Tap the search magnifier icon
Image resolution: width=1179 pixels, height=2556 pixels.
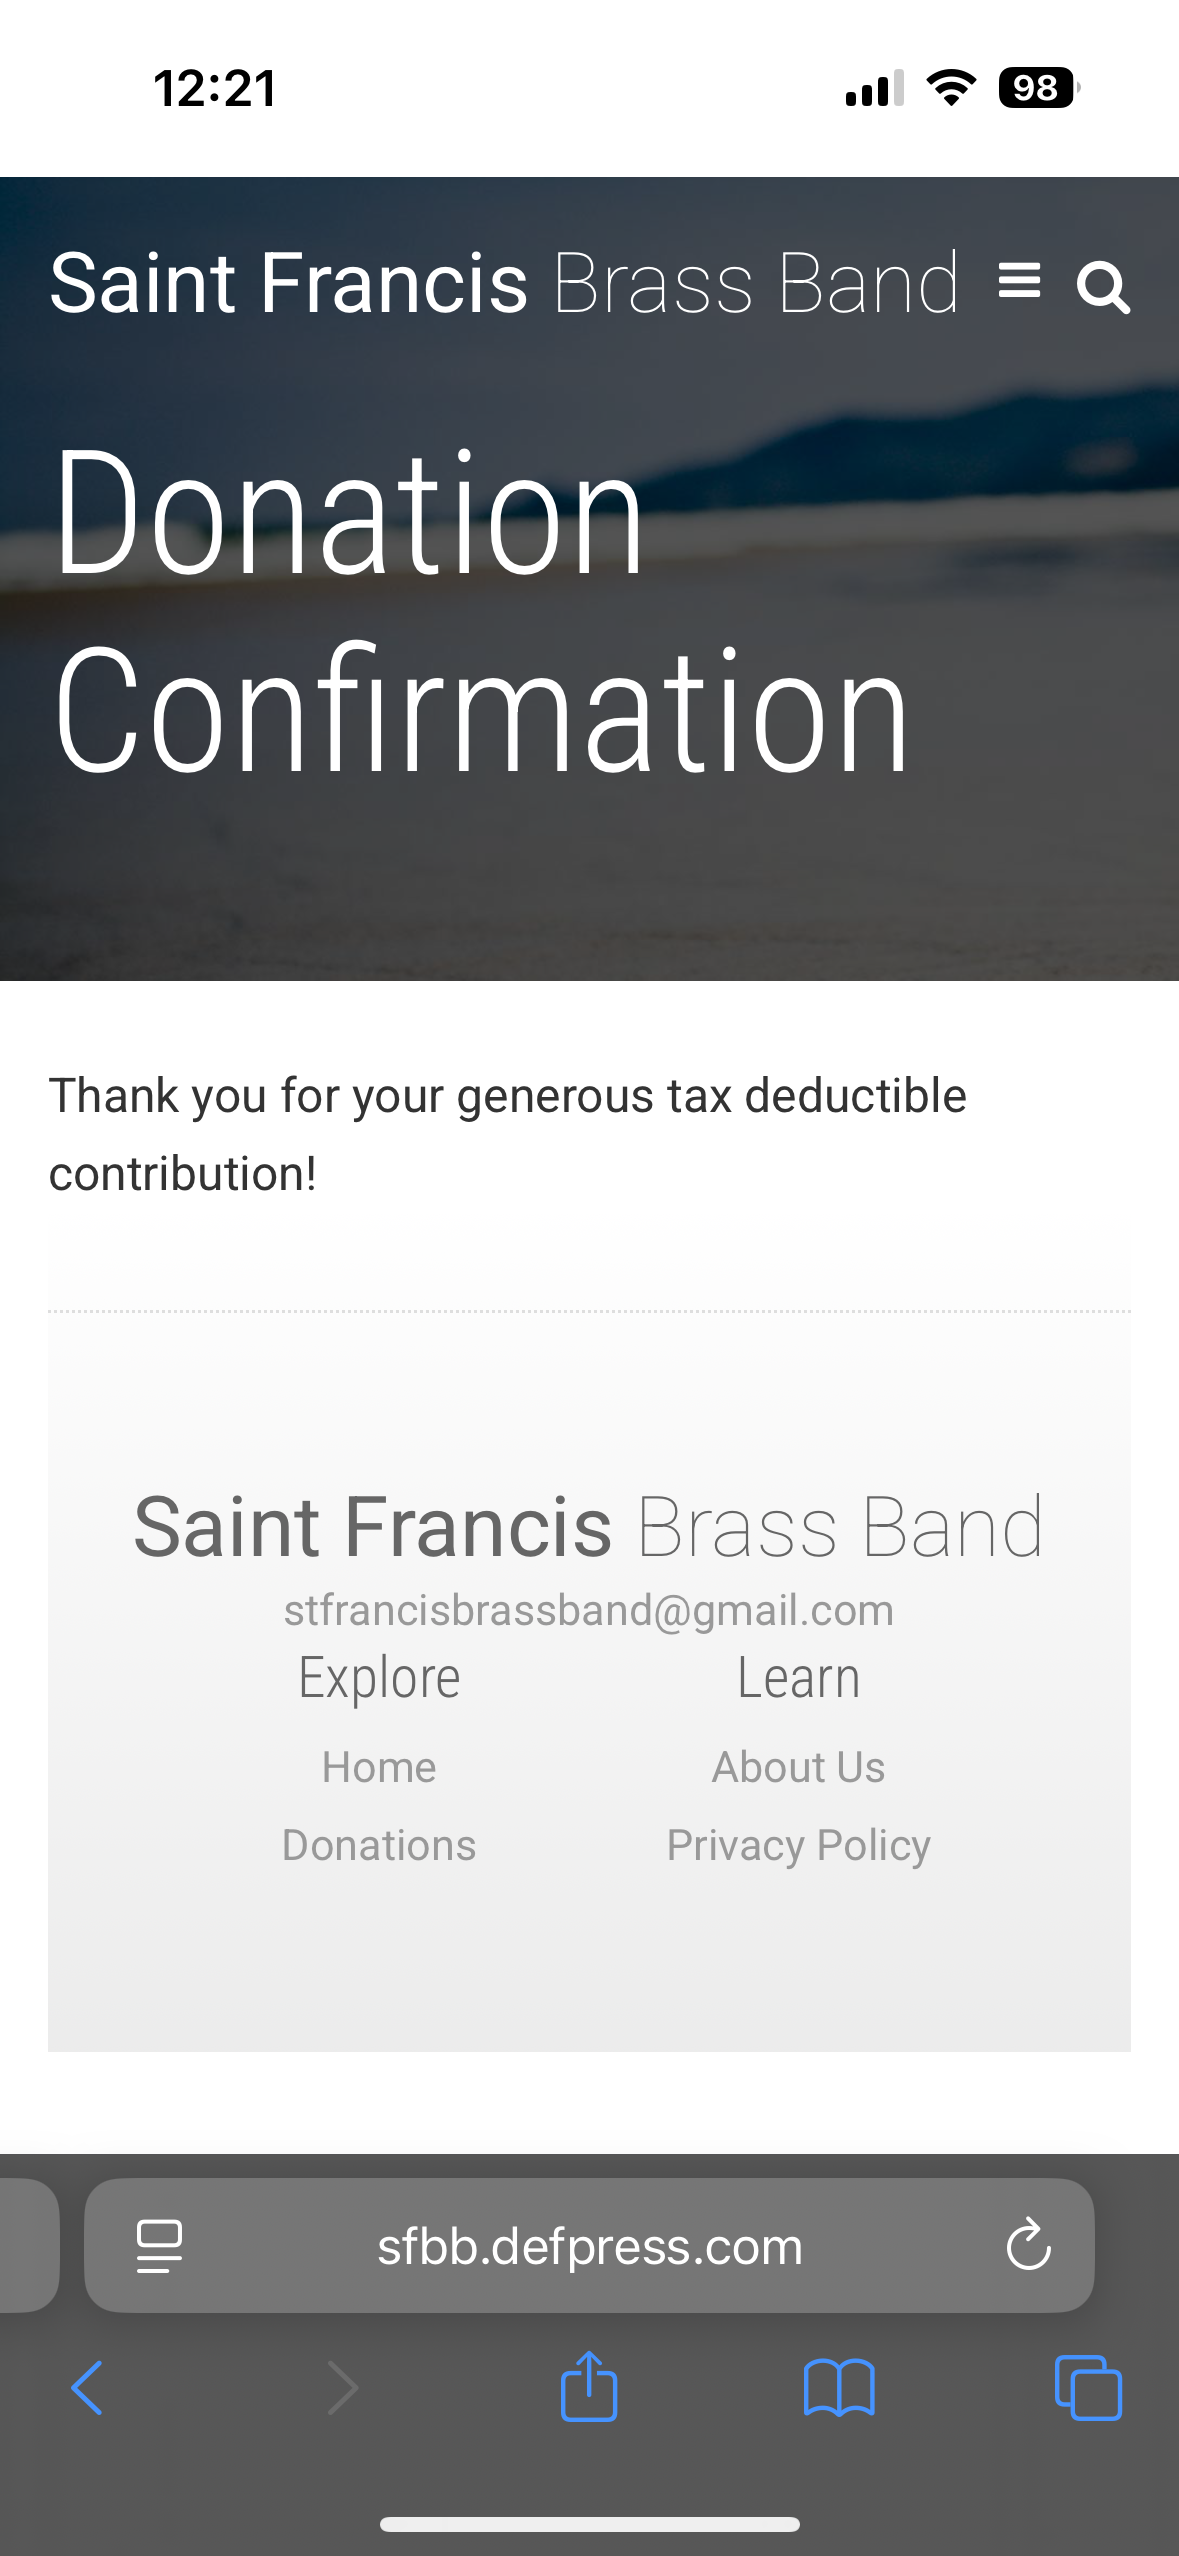pyautogui.click(x=1103, y=288)
